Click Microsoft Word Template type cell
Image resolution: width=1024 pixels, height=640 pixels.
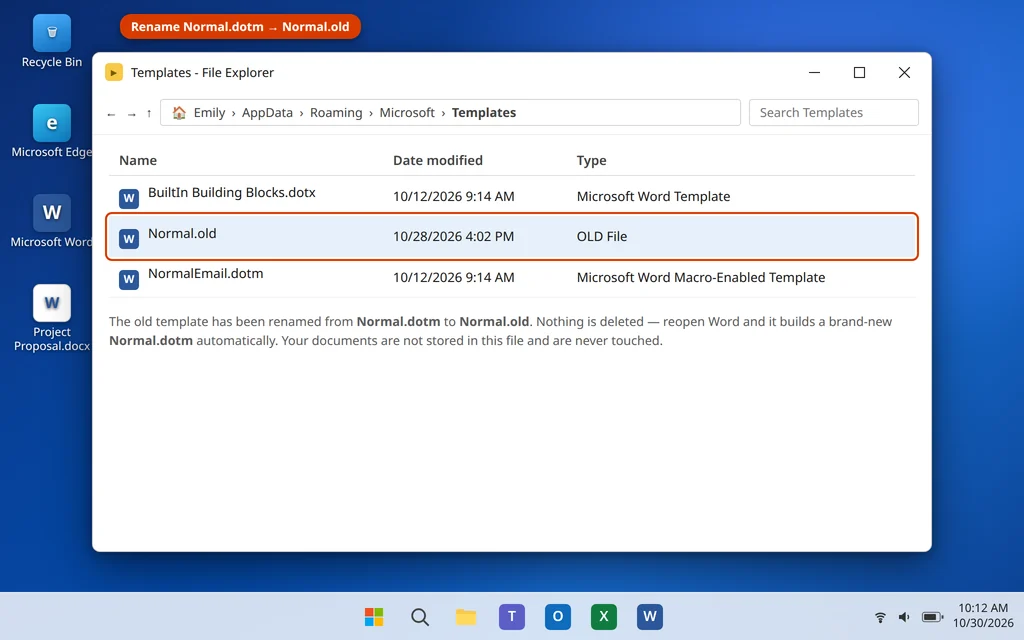[653, 196]
